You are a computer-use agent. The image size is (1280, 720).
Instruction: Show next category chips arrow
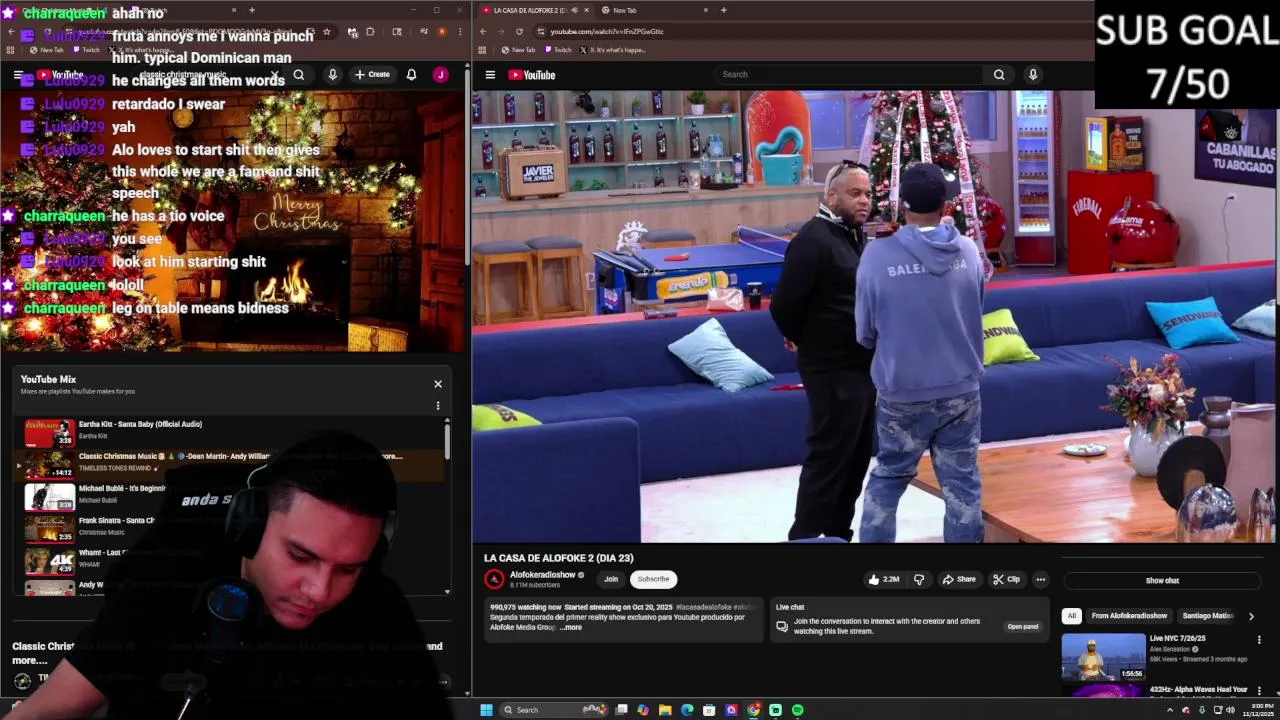click(x=1250, y=616)
